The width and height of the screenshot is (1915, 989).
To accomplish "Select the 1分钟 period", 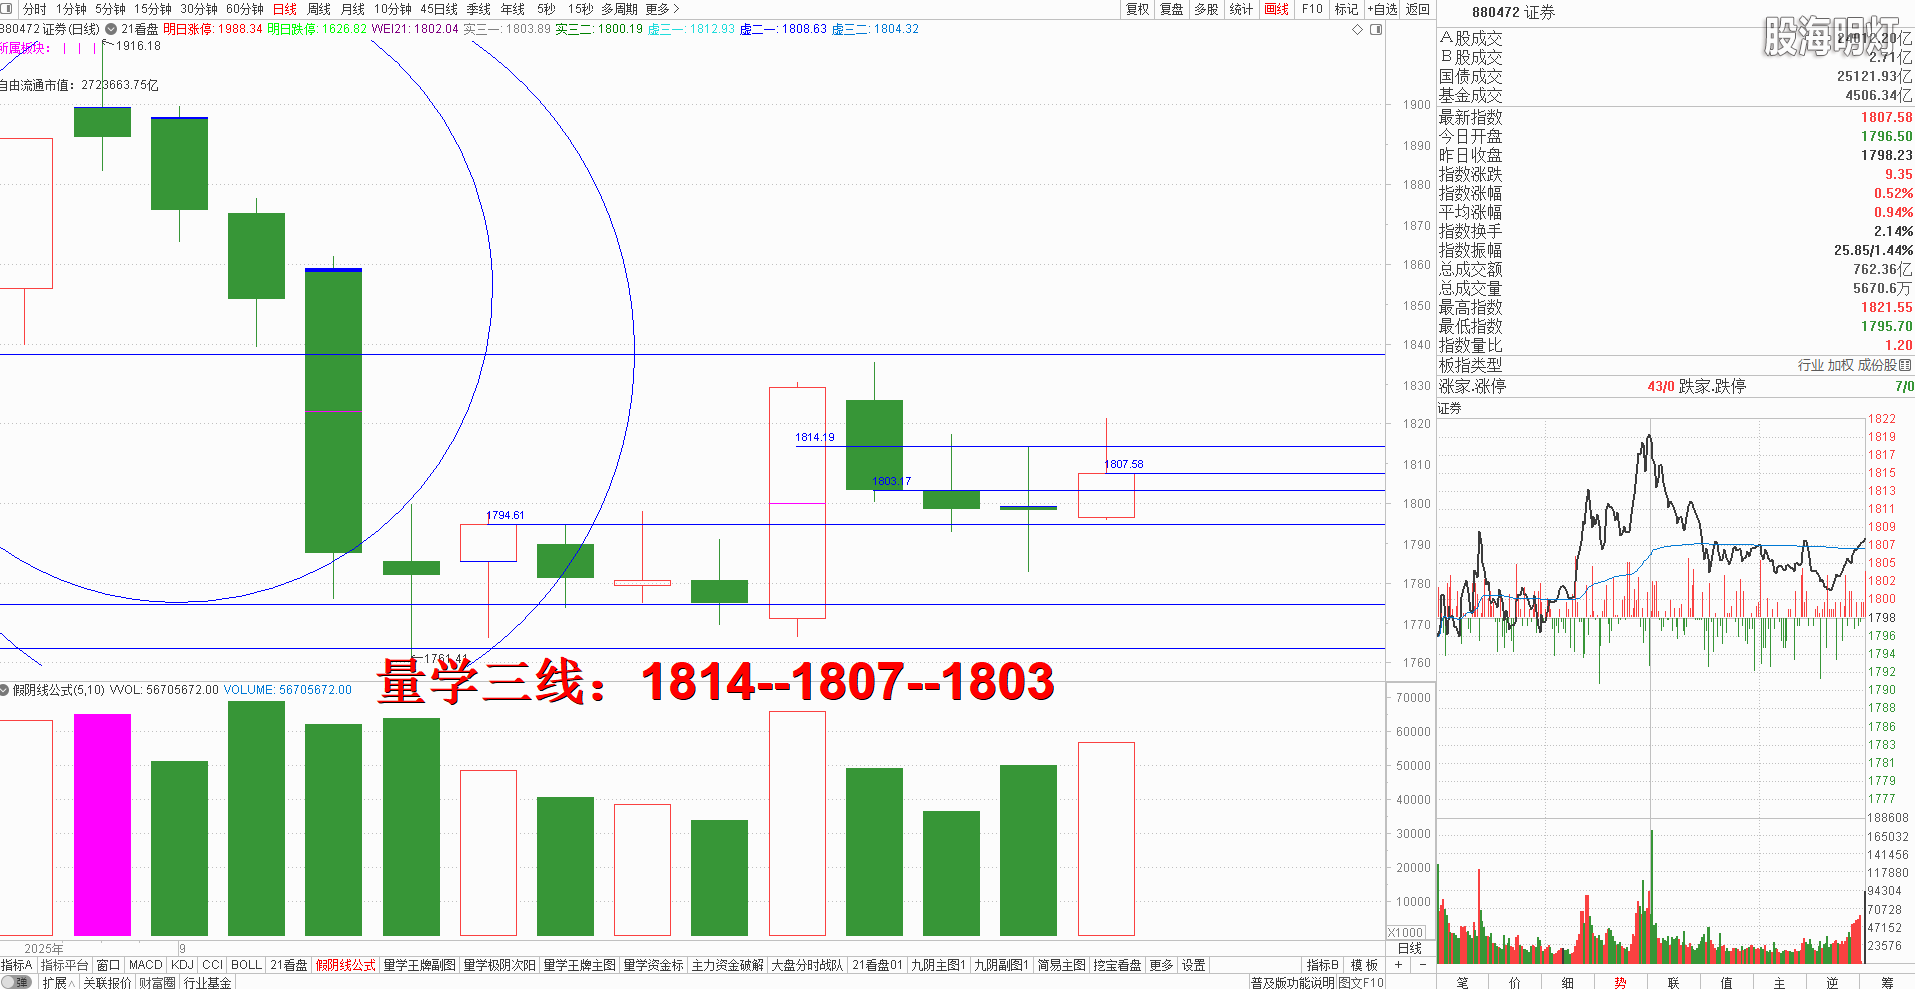I will point(71,9).
